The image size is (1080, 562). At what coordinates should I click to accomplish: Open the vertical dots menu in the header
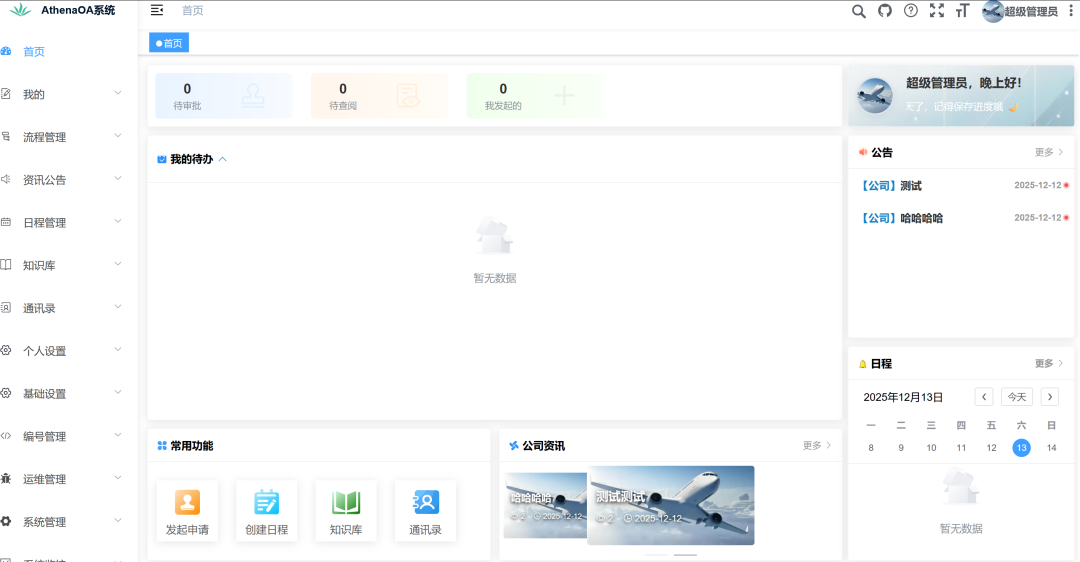click(x=1071, y=11)
